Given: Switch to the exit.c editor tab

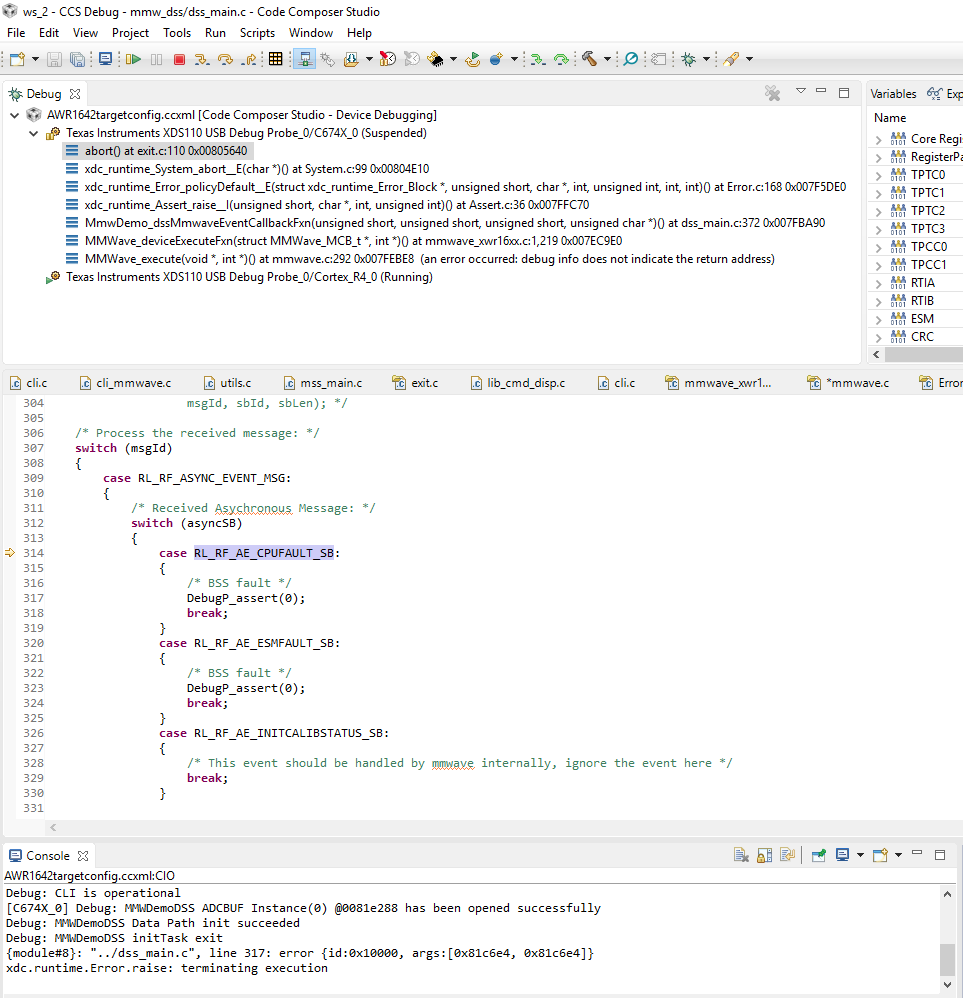Looking at the screenshot, I should point(415,383).
